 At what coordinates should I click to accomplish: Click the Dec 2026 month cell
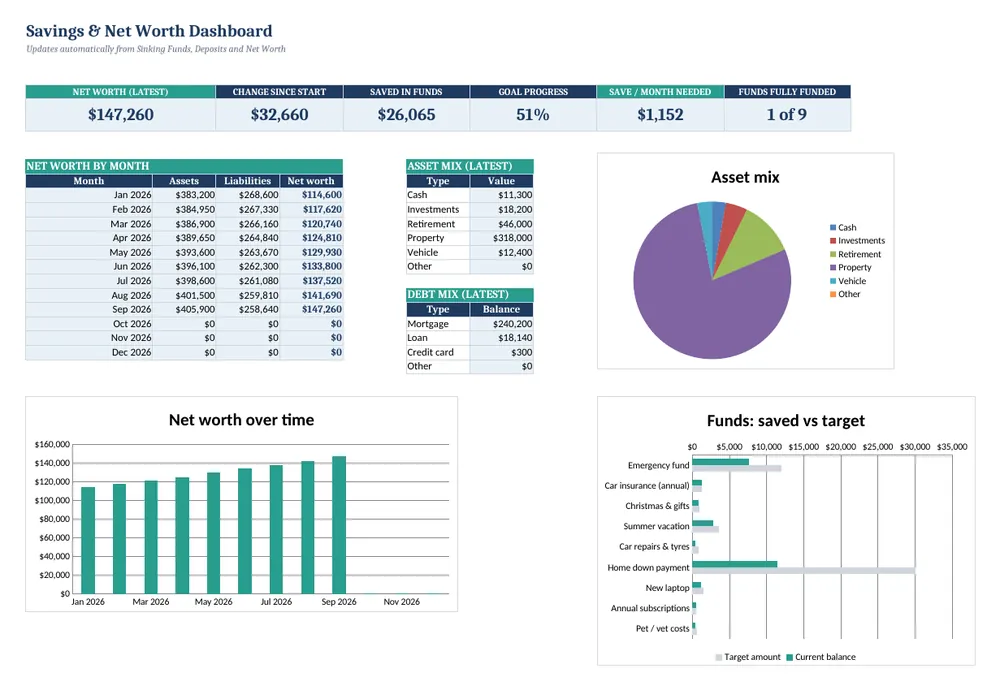(x=89, y=352)
